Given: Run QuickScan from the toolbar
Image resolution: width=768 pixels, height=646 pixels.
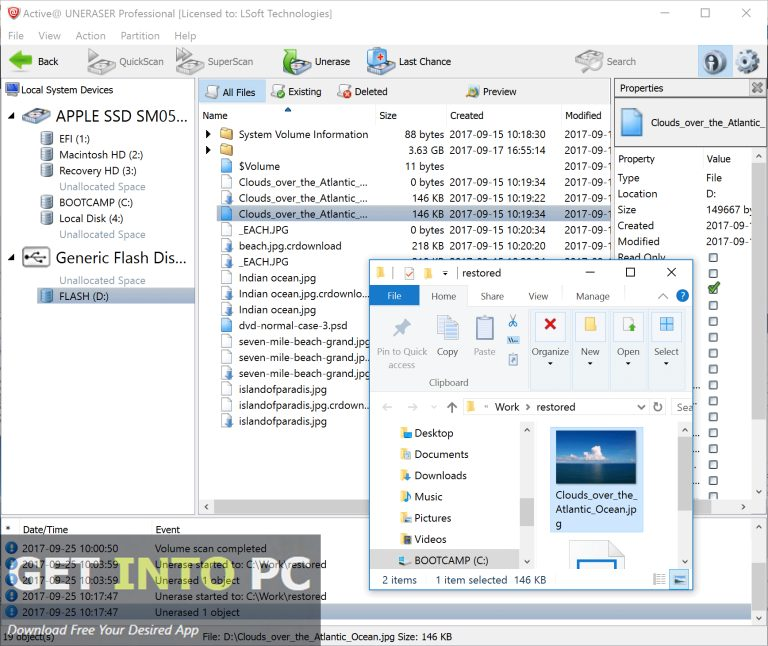Looking at the screenshot, I should pyautogui.click(x=125, y=61).
